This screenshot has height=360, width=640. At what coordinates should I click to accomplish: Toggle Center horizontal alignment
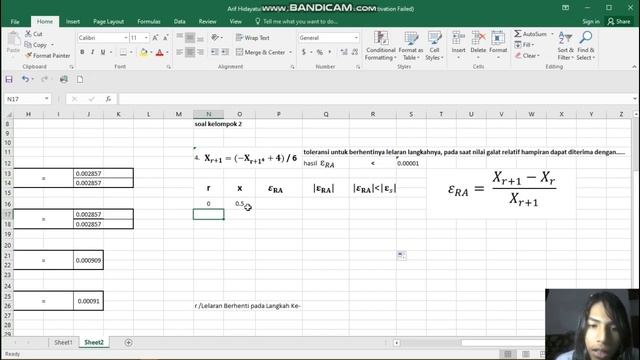point(190,52)
